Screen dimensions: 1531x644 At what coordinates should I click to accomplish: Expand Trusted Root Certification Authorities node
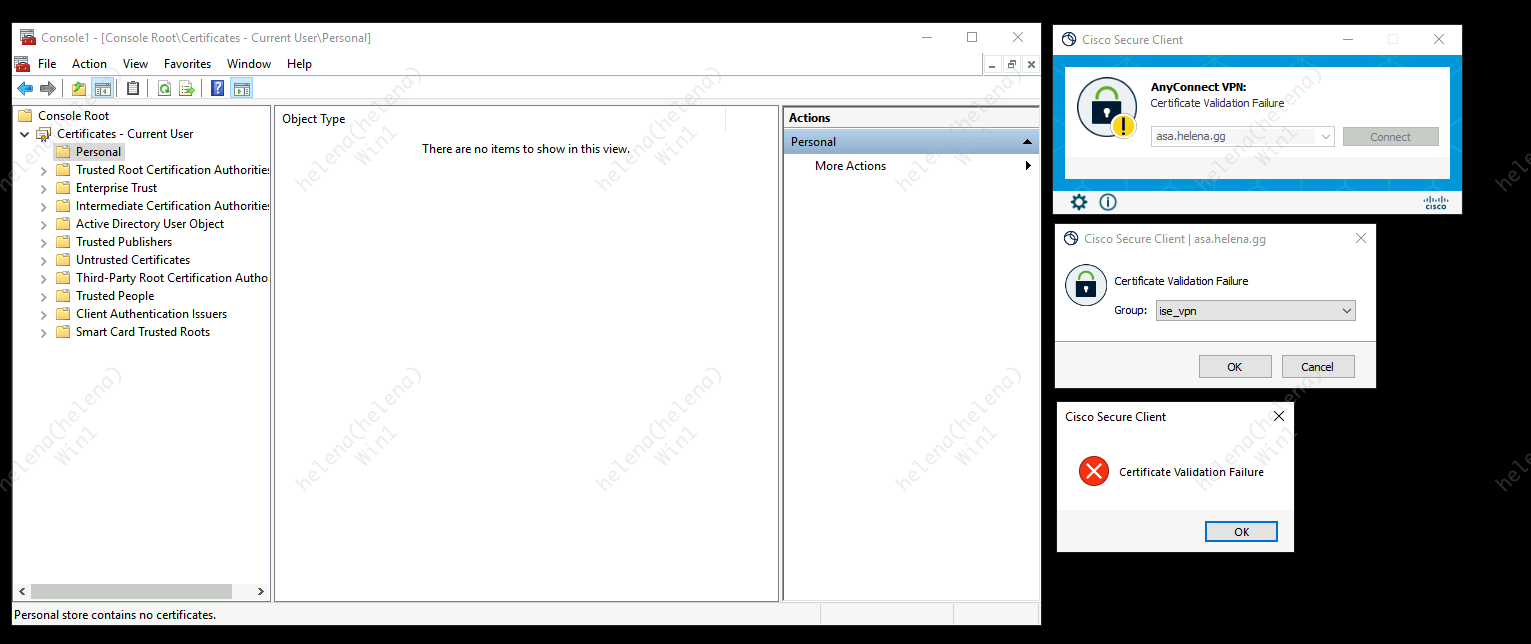coord(44,171)
